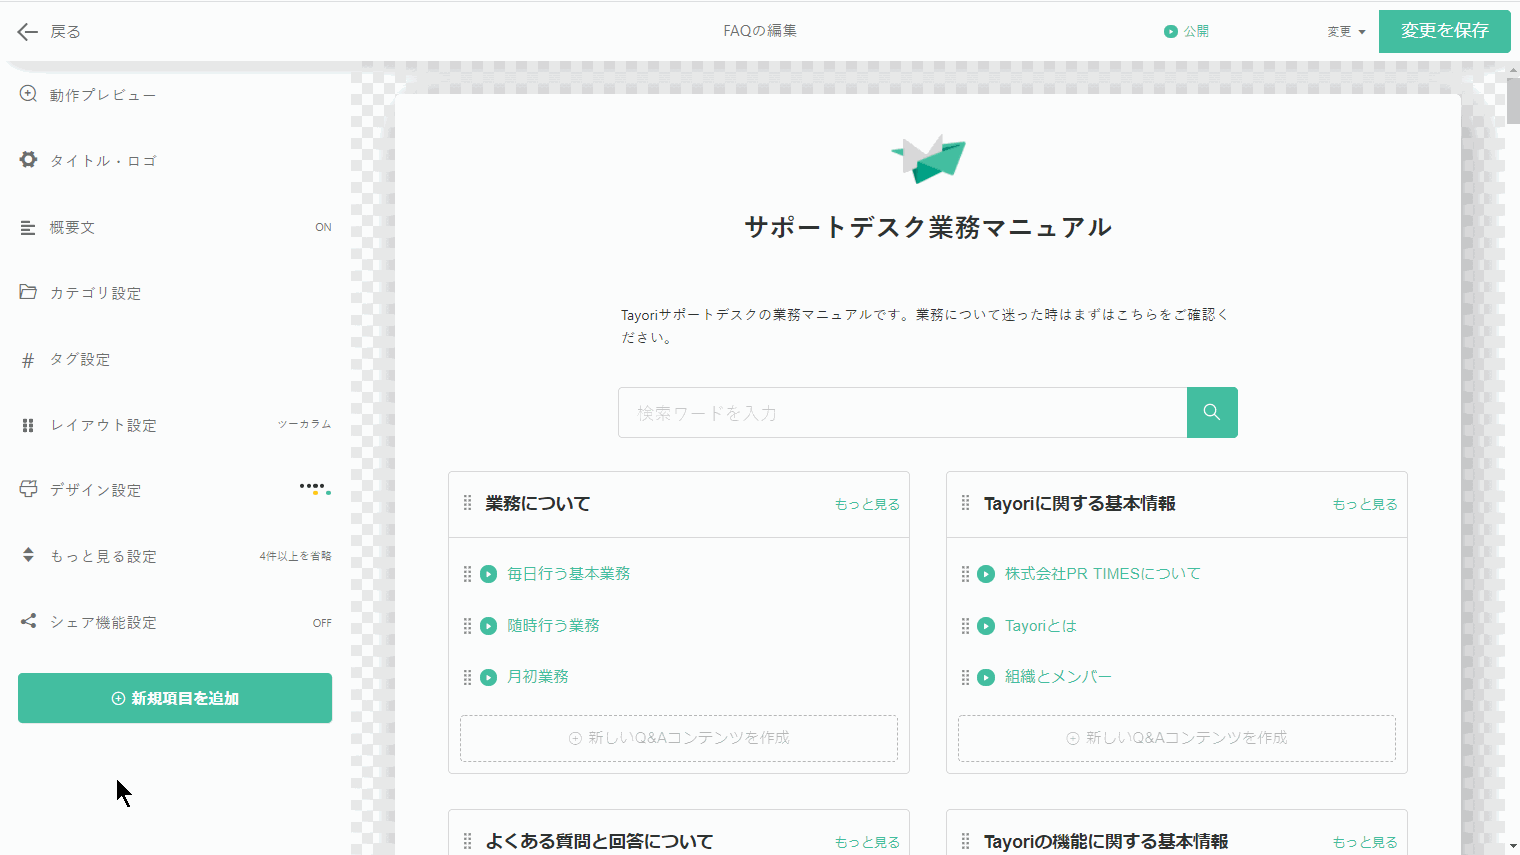1520x855 pixels.
Task: Expand もっと見る for Tayoriに関する基本情報
Action: [1364, 504]
